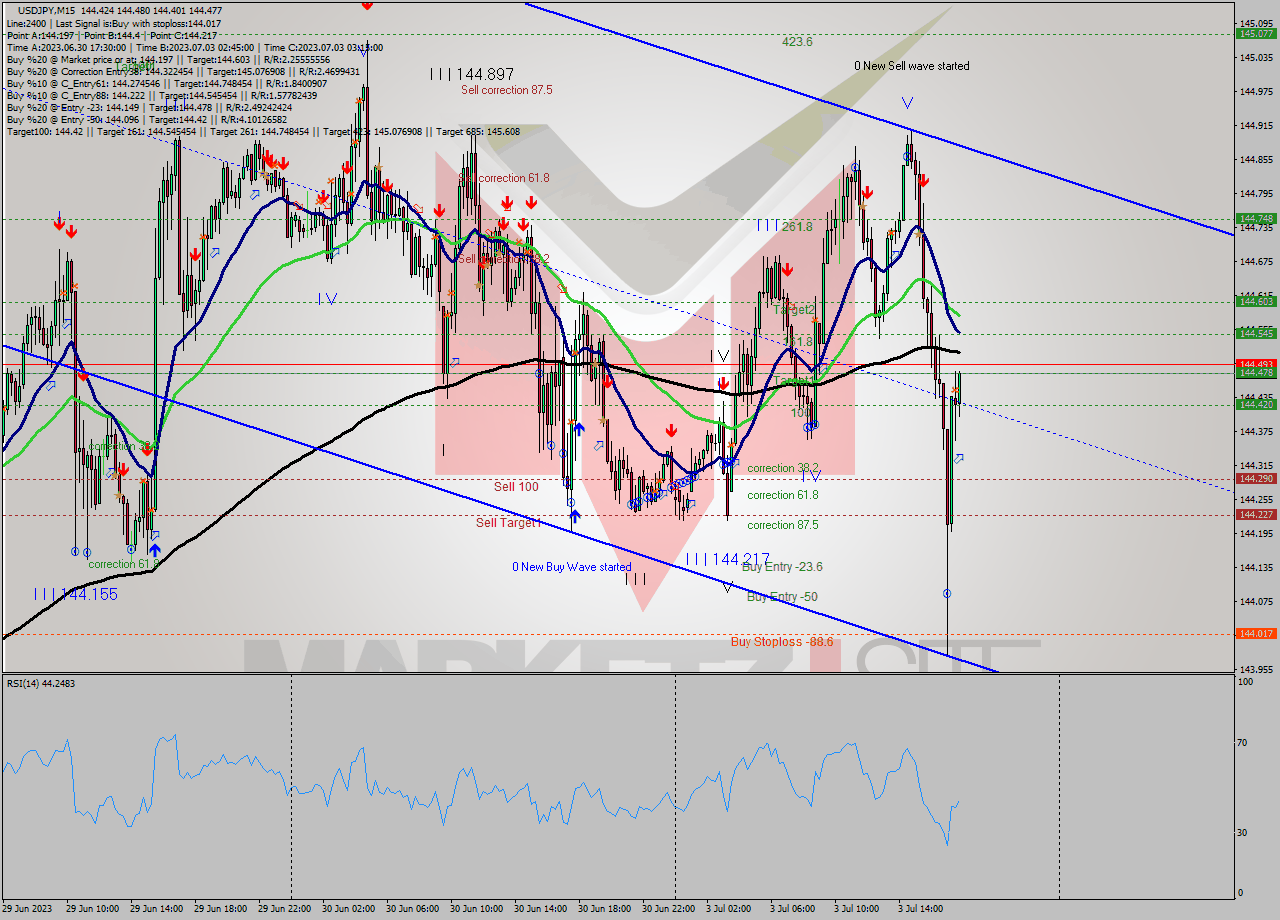This screenshot has height=920, width=1280.
Task: Click the 144.227 red price tag
Action: (x=1256, y=514)
